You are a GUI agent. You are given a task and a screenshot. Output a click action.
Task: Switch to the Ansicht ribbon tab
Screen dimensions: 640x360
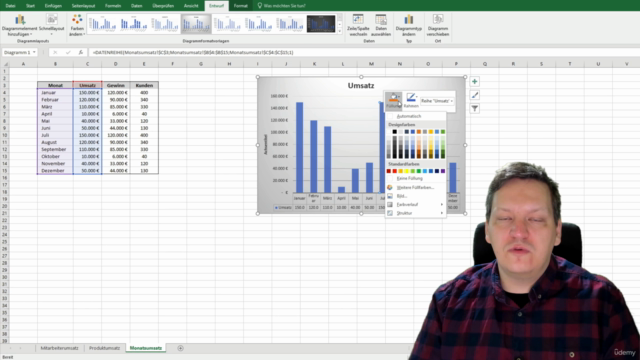191,6
